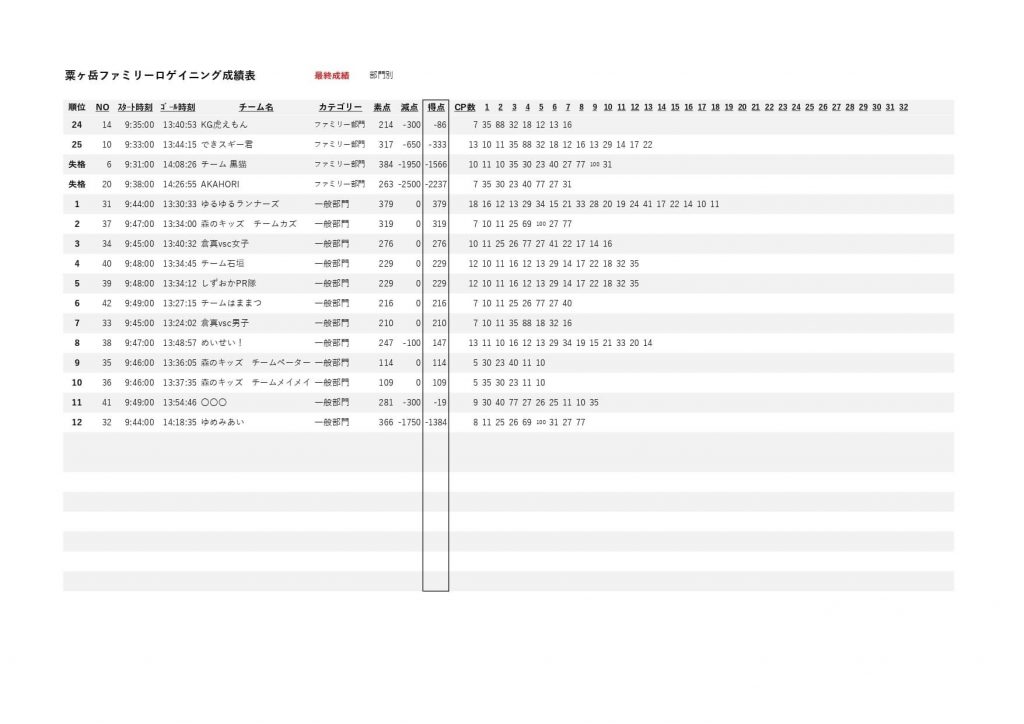The image size is (1024, 724).
Task: Click 失格 in the AKAHORI row
Action: click(77, 184)
